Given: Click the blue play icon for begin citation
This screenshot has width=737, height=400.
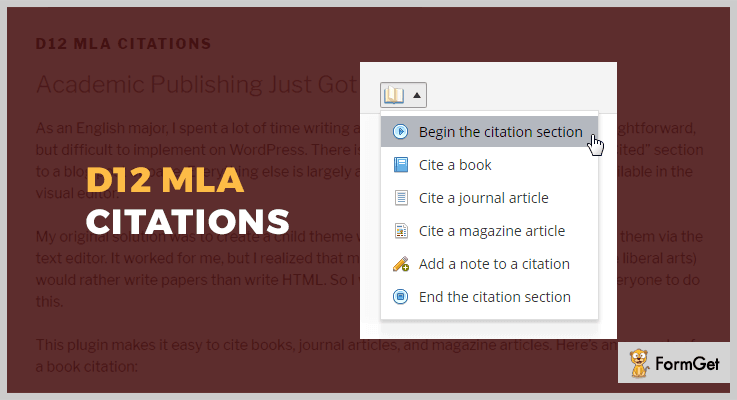Looking at the screenshot, I should click(x=400, y=131).
